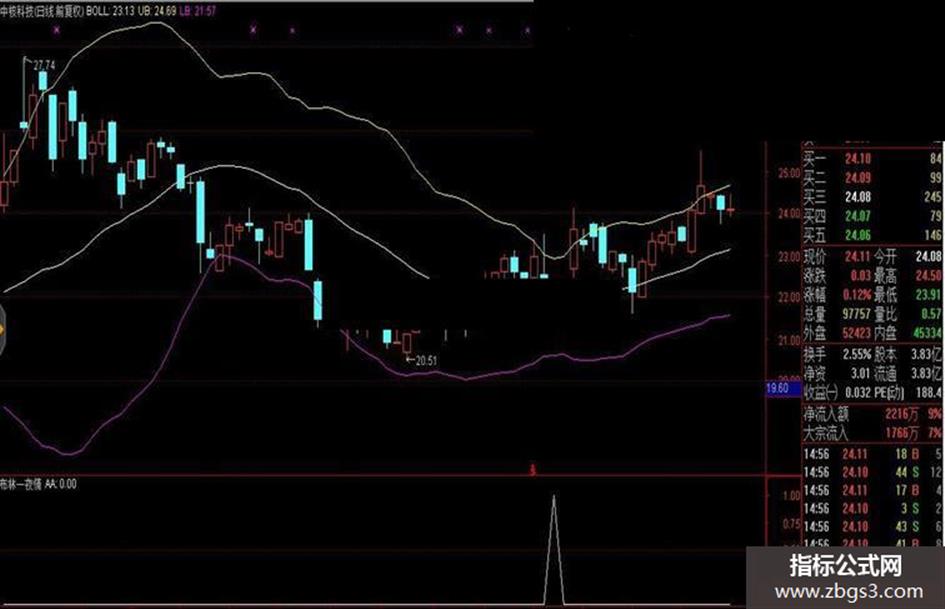The image size is (945, 609).
Task: Click the 净资 value 3.01
Action: [860, 373]
